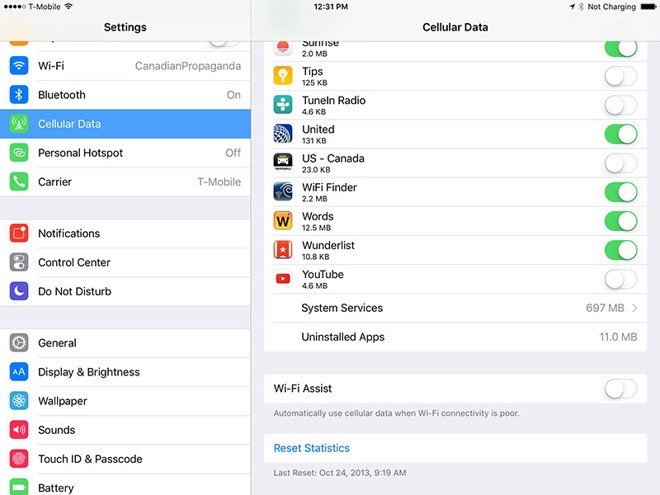The width and height of the screenshot is (660, 495).
Task: Disable cellular data for United
Action: (x=621, y=134)
